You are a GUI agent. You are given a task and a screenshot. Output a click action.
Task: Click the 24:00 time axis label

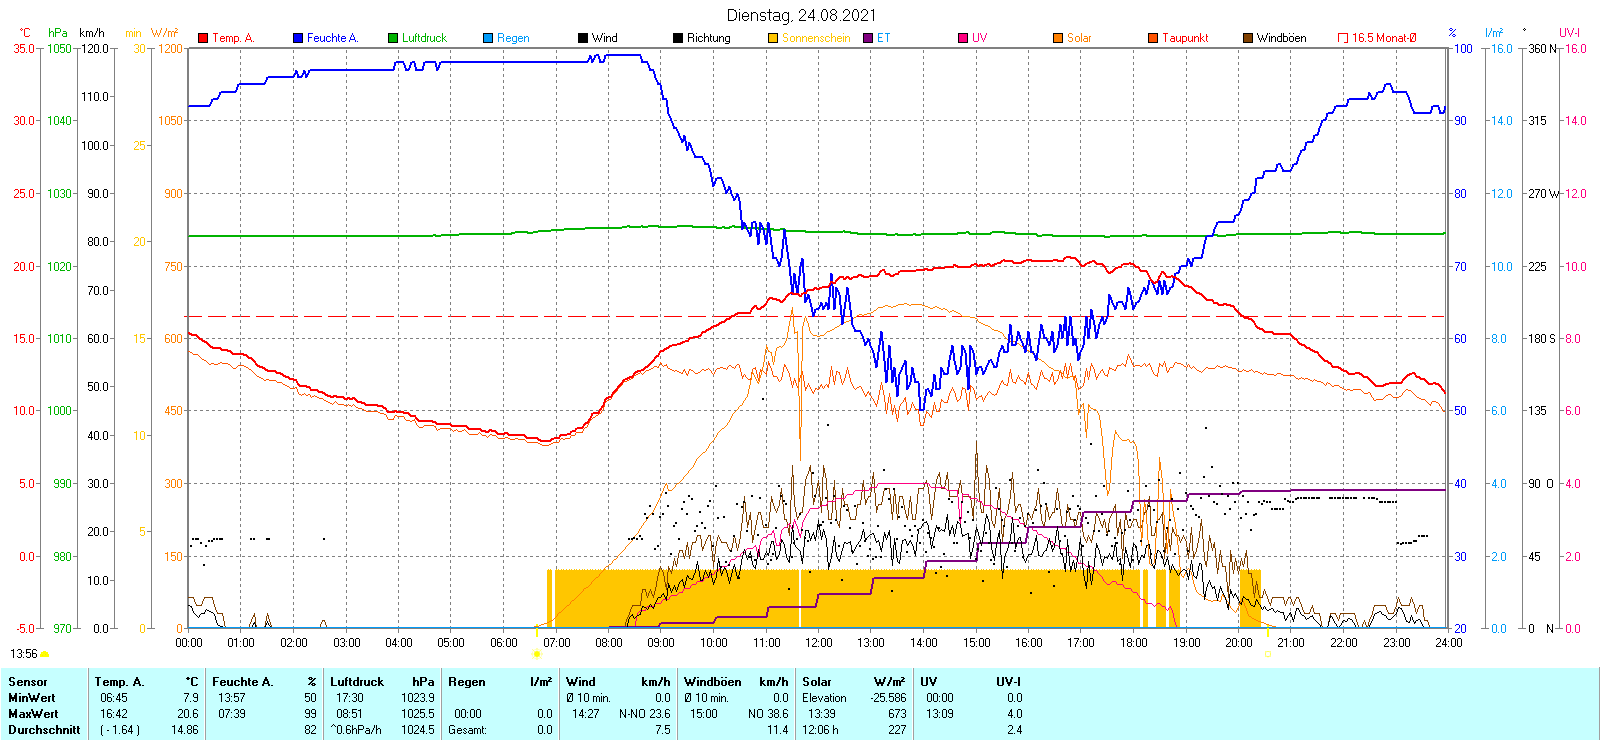pos(1449,643)
